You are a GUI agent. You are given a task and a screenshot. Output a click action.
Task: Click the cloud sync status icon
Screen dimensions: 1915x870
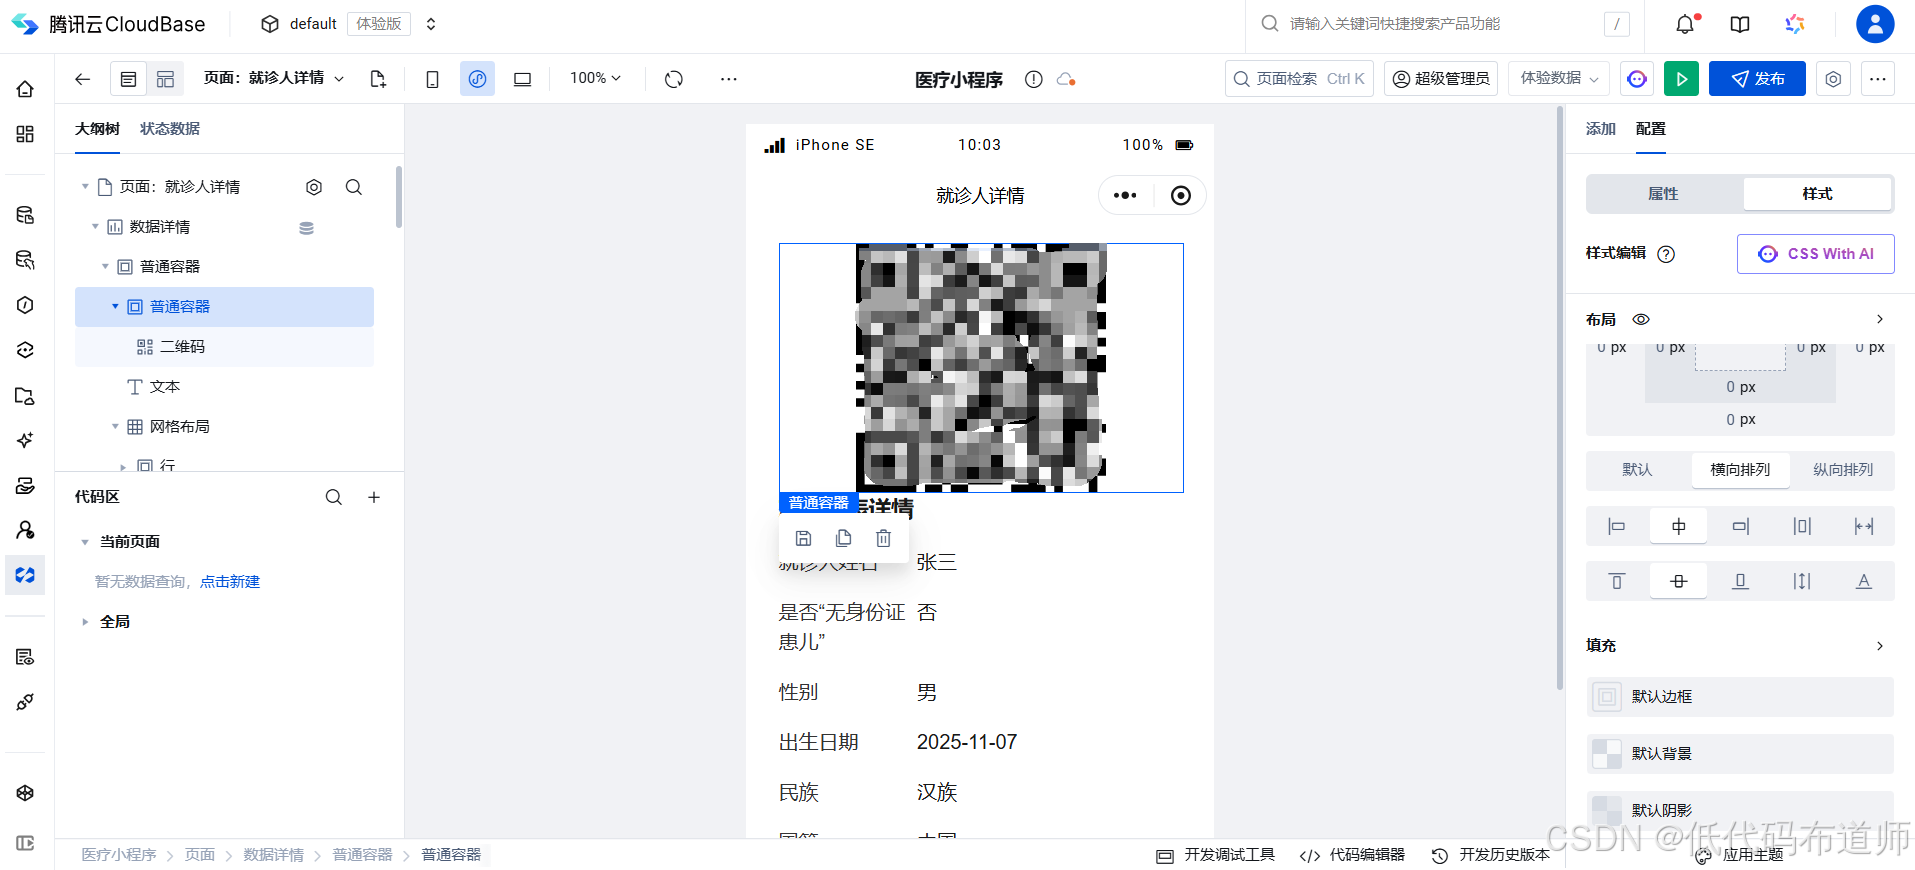click(x=1066, y=79)
